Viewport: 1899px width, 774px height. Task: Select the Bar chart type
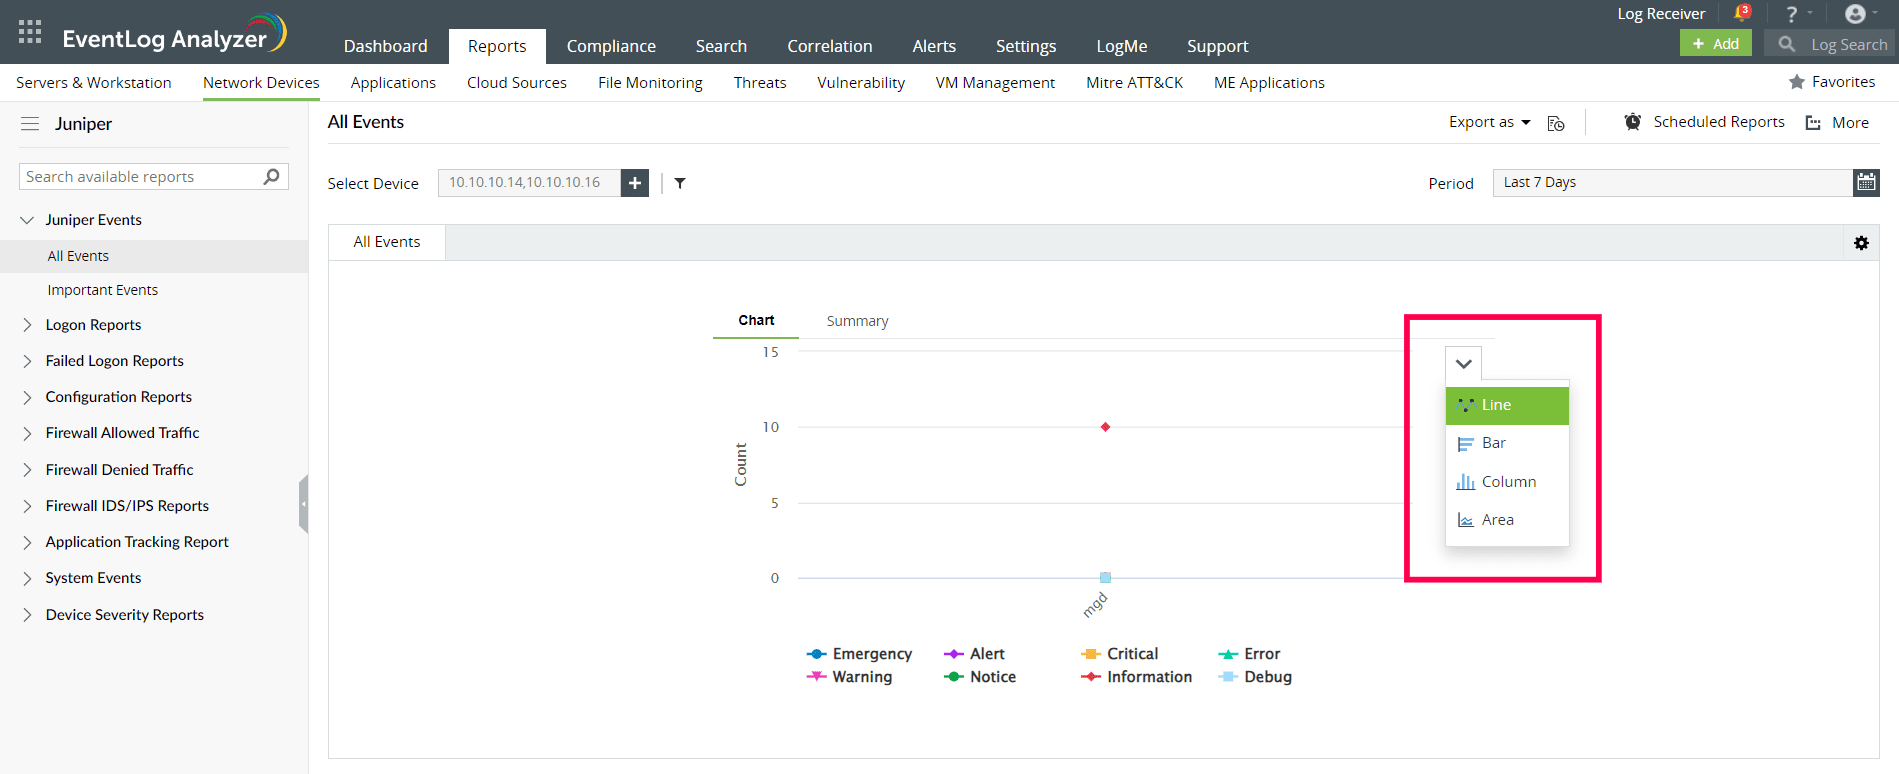click(x=1507, y=443)
